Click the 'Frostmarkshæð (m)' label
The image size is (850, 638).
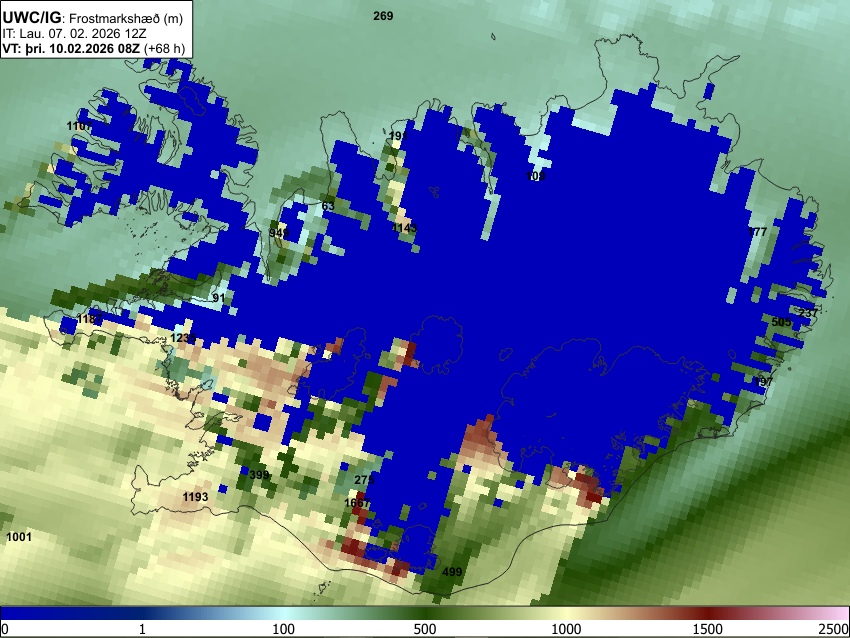(126, 18)
